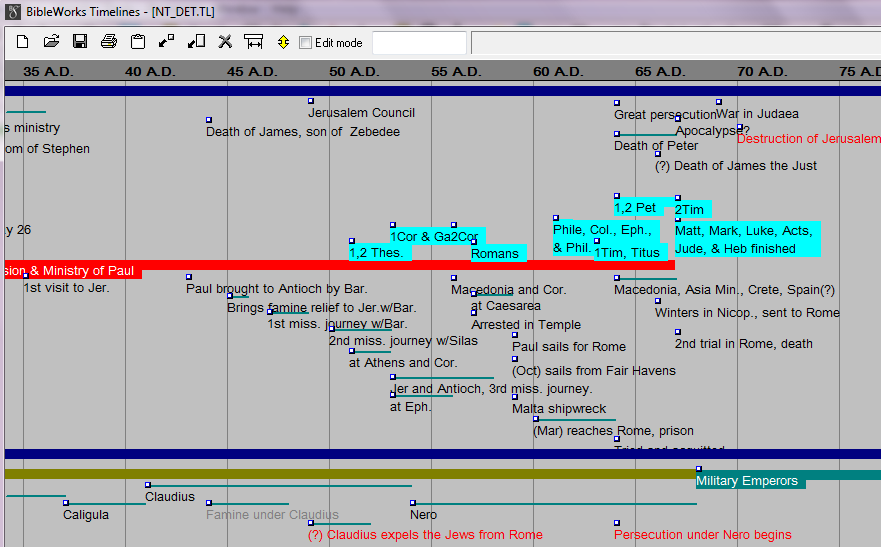Enable the Edit mode checkbox
Viewport: 881px width, 547px height.
click(x=305, y=43)
